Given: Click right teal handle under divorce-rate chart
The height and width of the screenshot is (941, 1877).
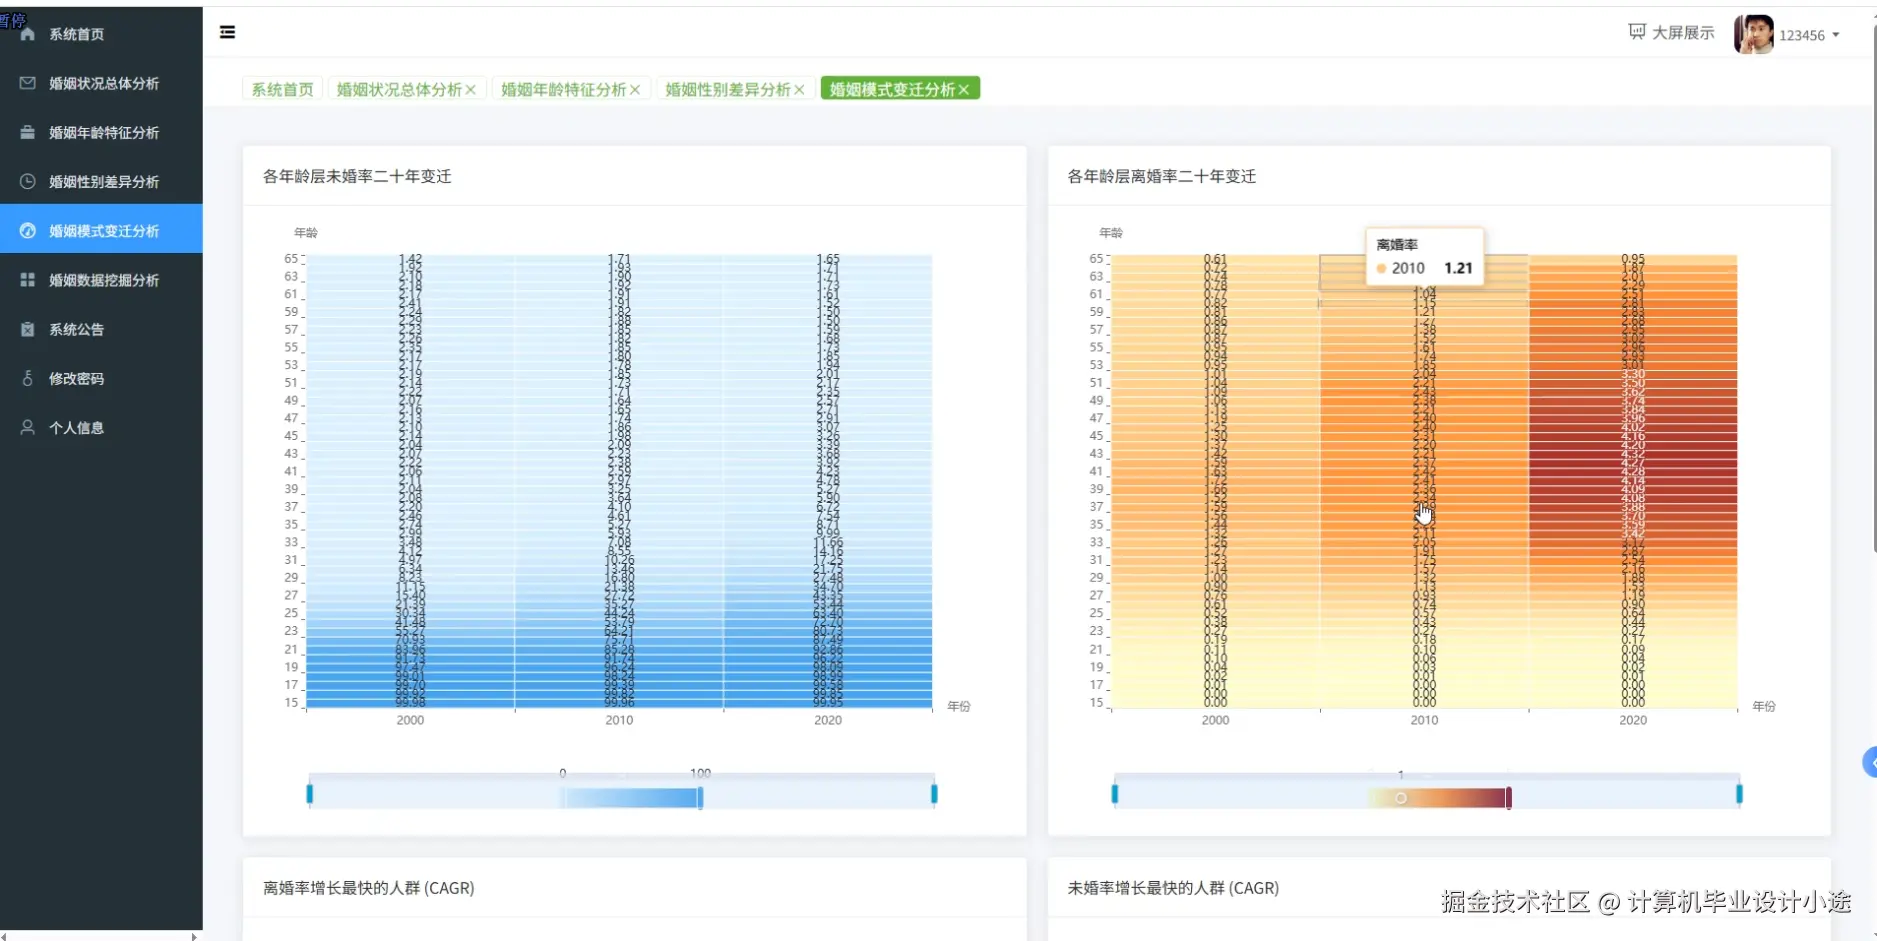Looking at the screenshot, I should click(x=1739, y=794).
